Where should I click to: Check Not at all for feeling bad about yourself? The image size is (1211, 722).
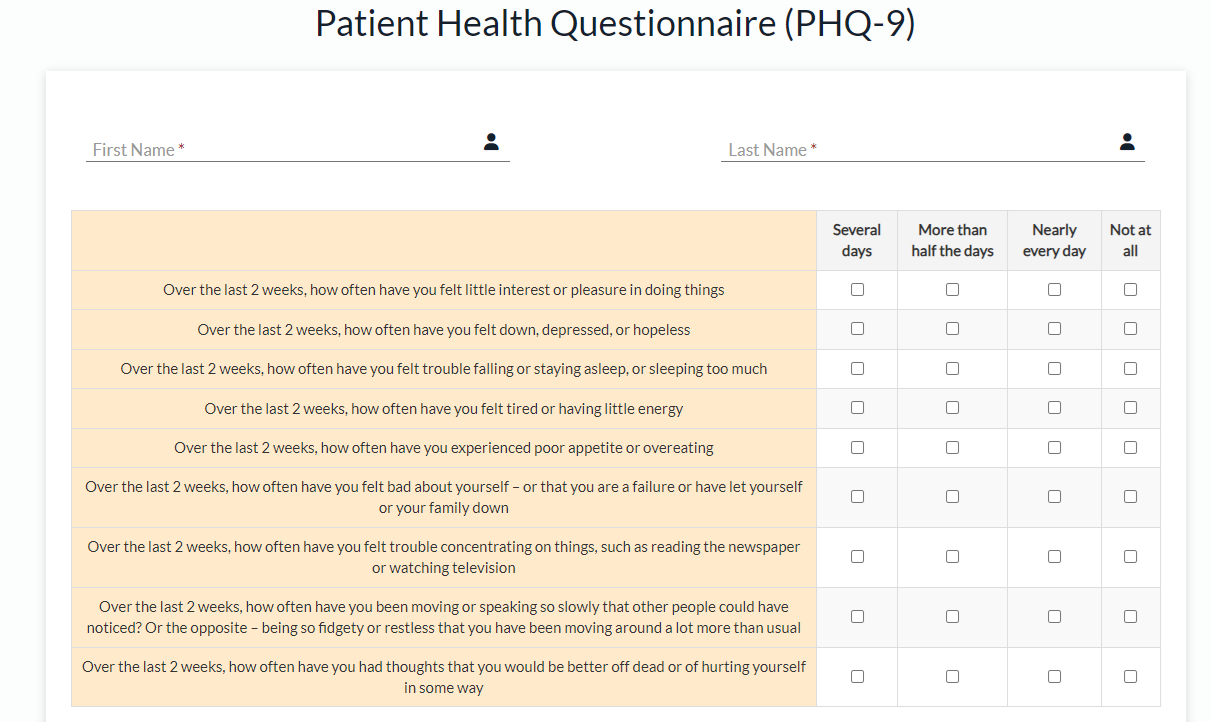point(1130,497)
